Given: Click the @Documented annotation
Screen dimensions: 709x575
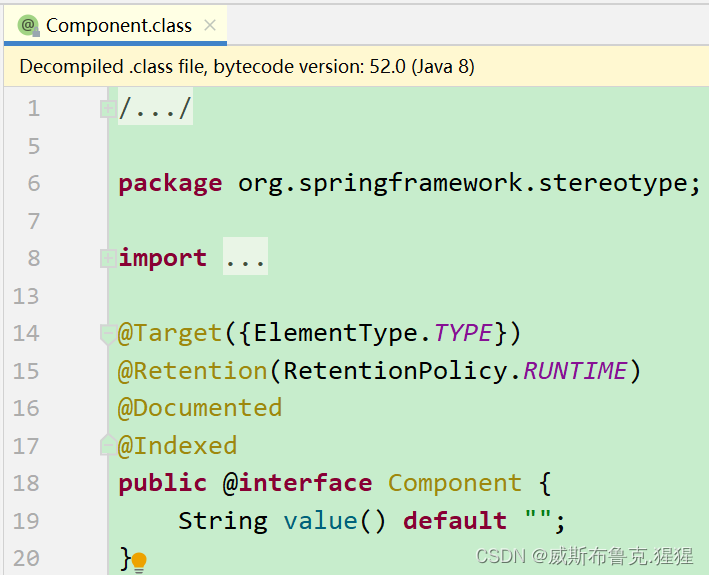Looking at the screenshot, I should pos(200,408).
